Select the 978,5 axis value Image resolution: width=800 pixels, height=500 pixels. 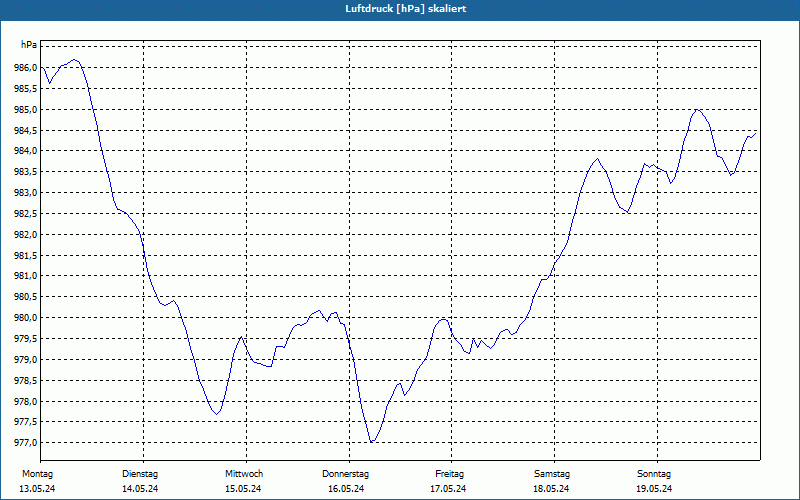point(26,381)
